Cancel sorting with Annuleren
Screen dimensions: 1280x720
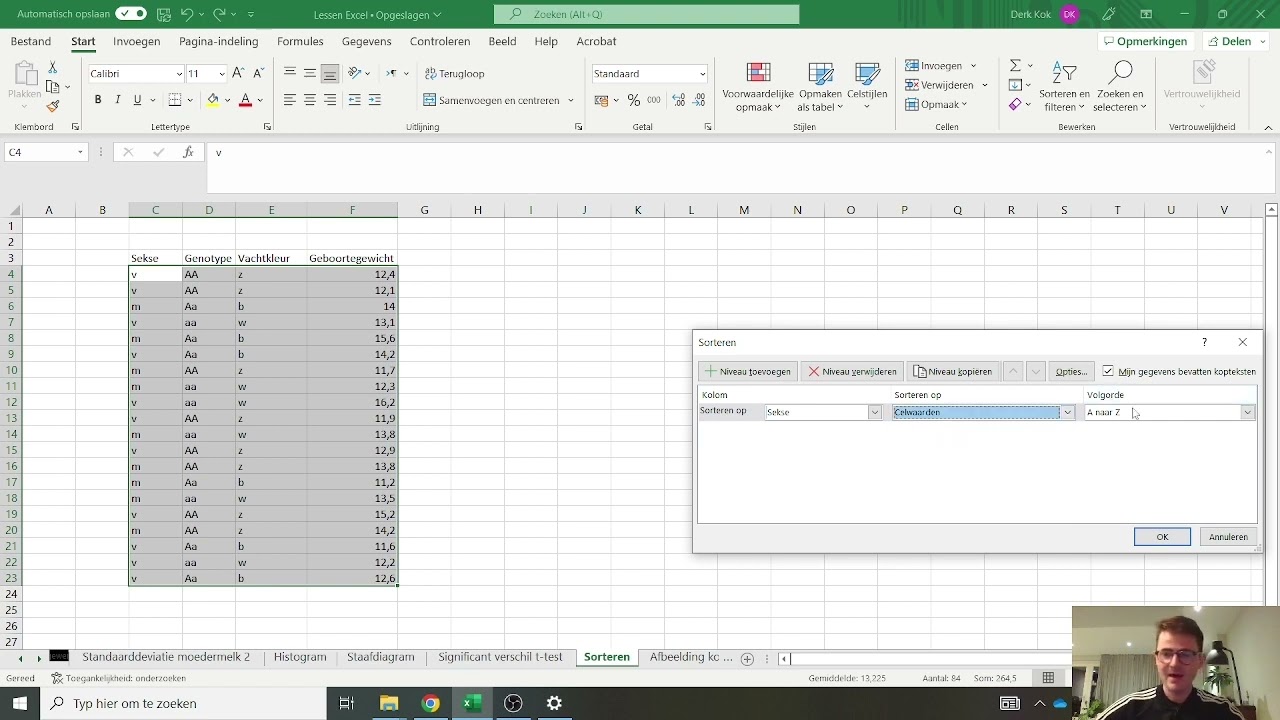pos(1228,537)
